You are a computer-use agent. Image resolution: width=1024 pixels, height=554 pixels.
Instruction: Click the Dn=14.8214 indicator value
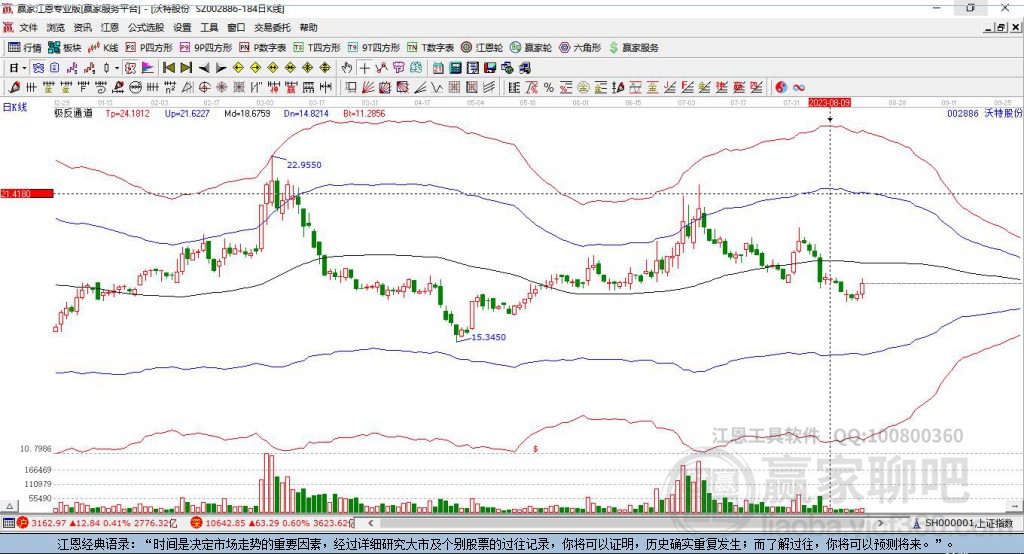point(306,114)
